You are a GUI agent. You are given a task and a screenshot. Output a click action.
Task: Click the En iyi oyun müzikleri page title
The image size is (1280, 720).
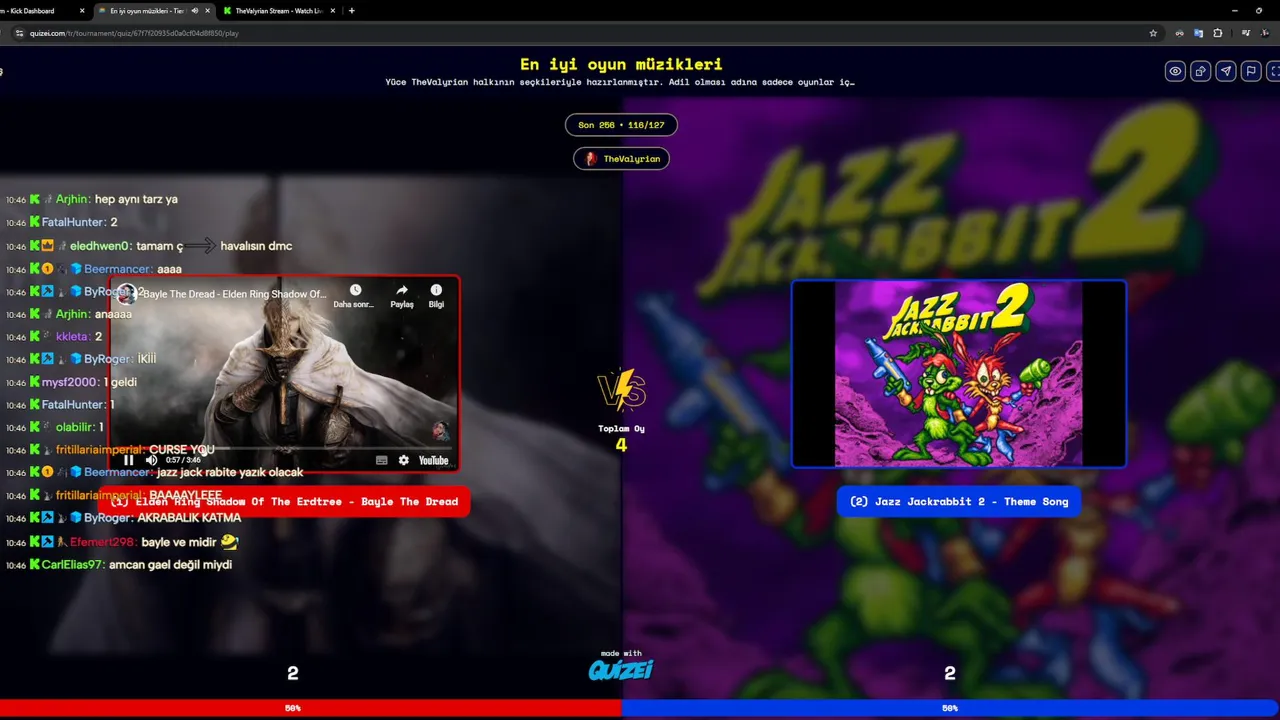click(x=621, y=64)
